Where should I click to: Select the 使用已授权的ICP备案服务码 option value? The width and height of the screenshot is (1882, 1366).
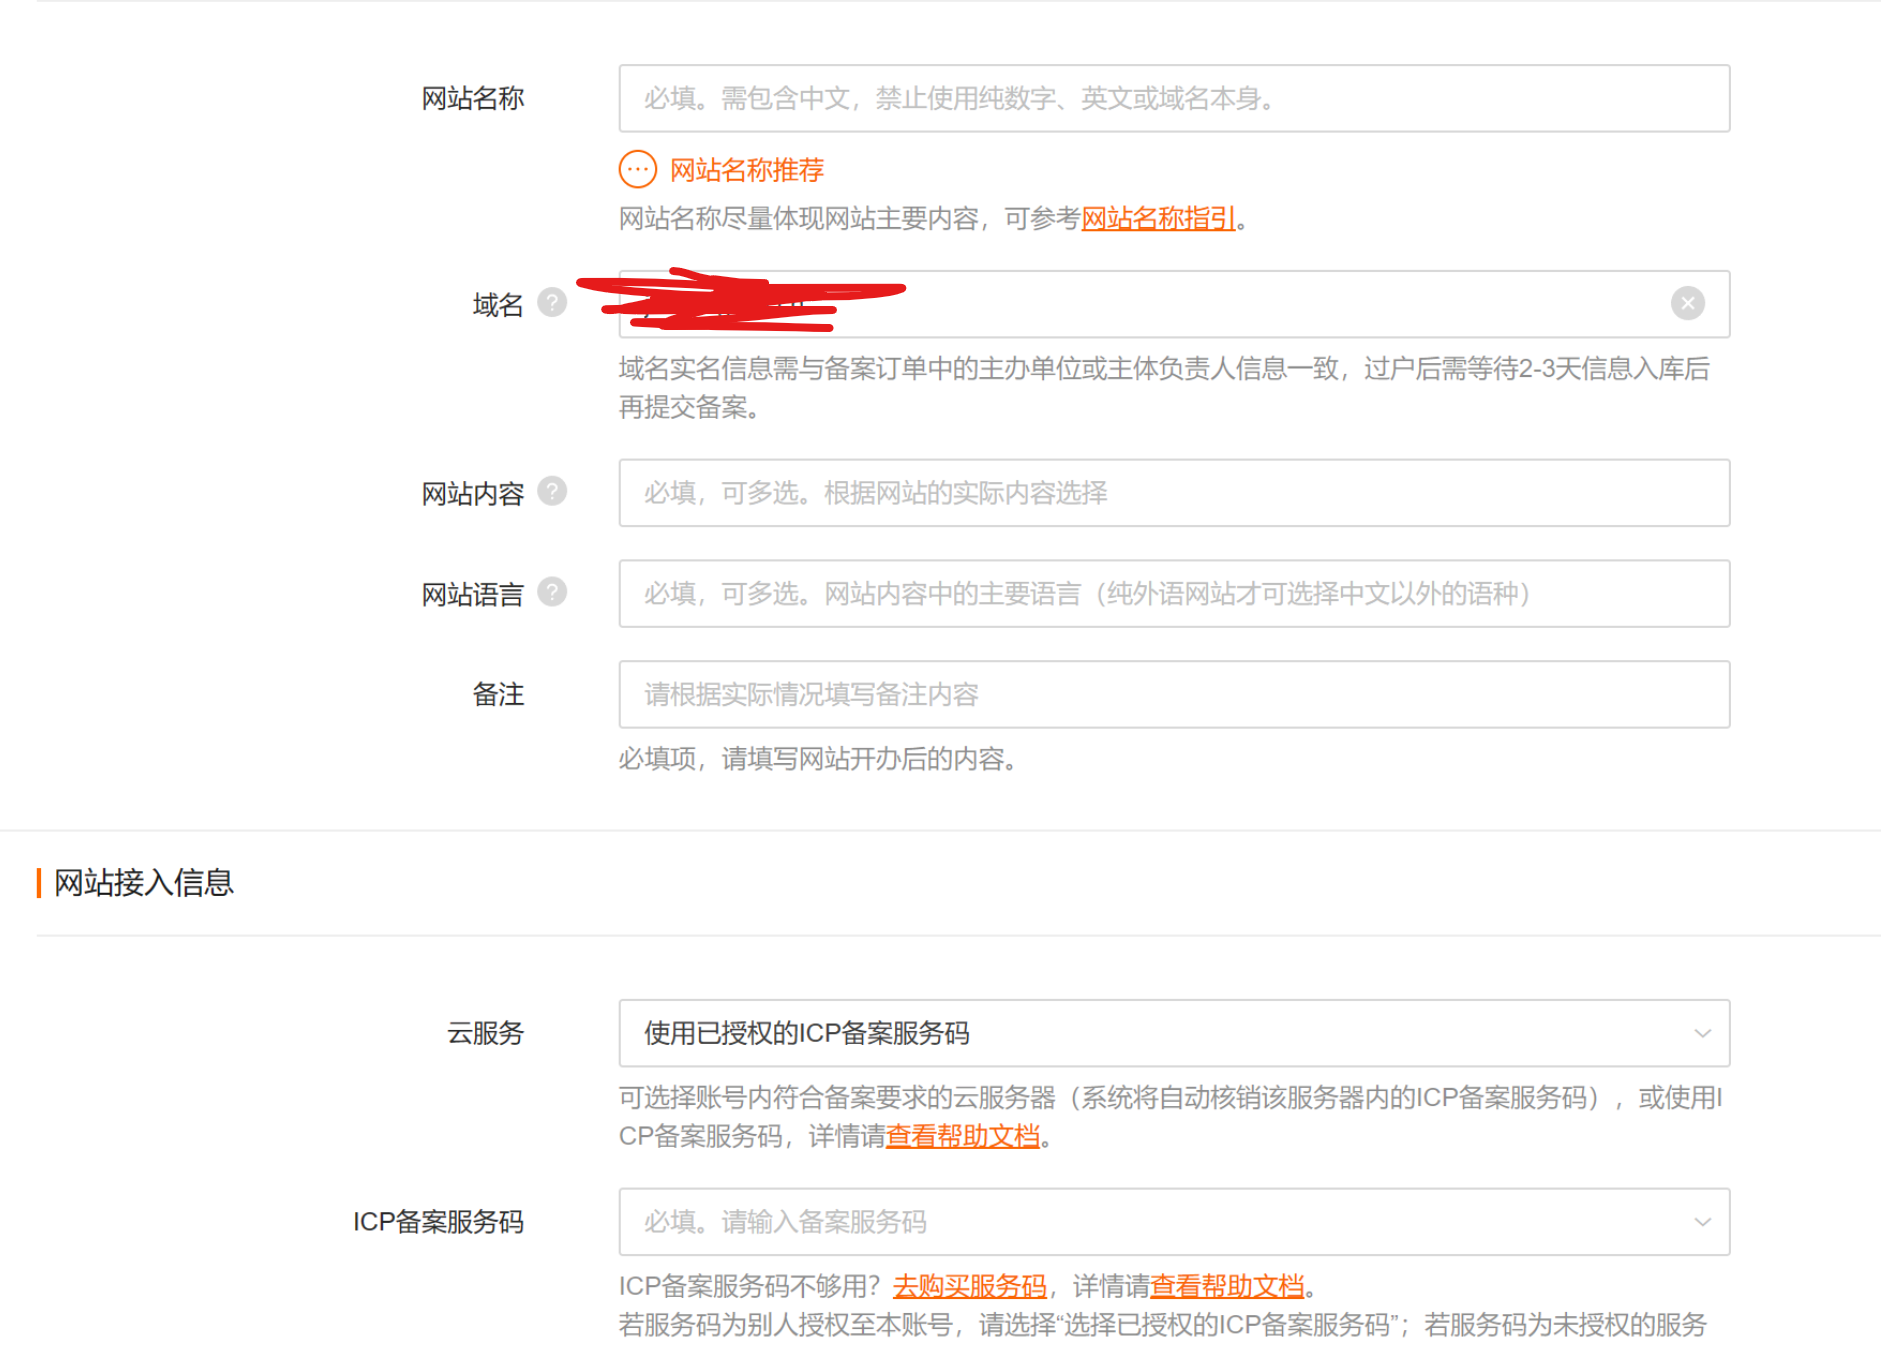(808, 1034)
